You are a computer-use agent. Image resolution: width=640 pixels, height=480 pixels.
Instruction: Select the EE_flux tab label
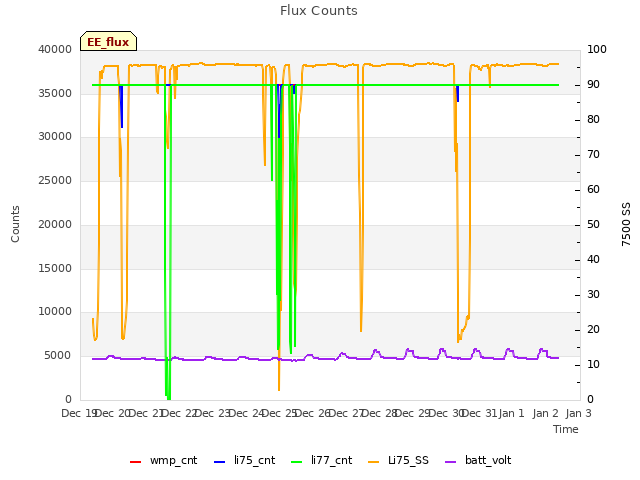pyautogui.click(x=108, y=42)
